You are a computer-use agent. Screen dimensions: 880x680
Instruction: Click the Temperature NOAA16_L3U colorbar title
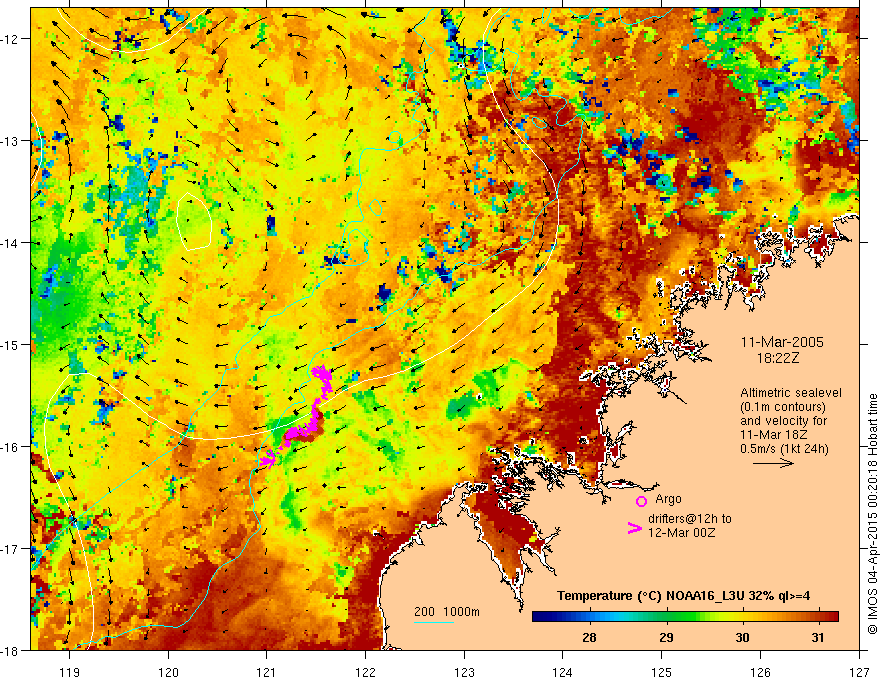(x=683, y=596)
